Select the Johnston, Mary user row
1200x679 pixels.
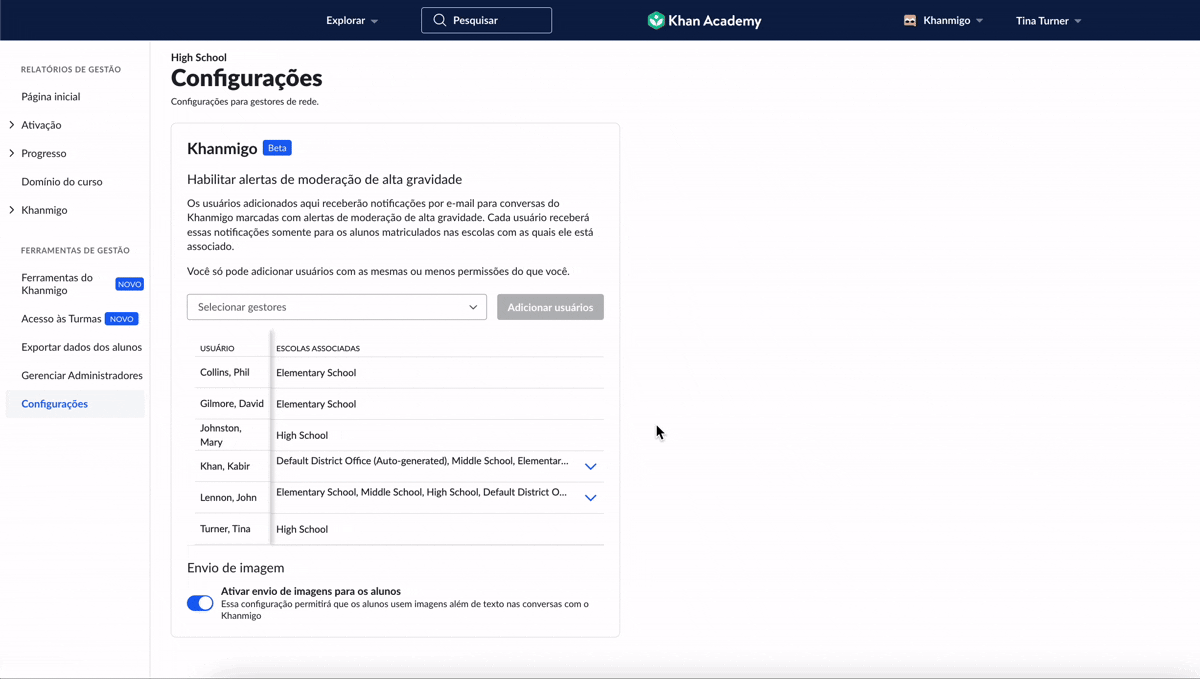click(x=399, y=435)
